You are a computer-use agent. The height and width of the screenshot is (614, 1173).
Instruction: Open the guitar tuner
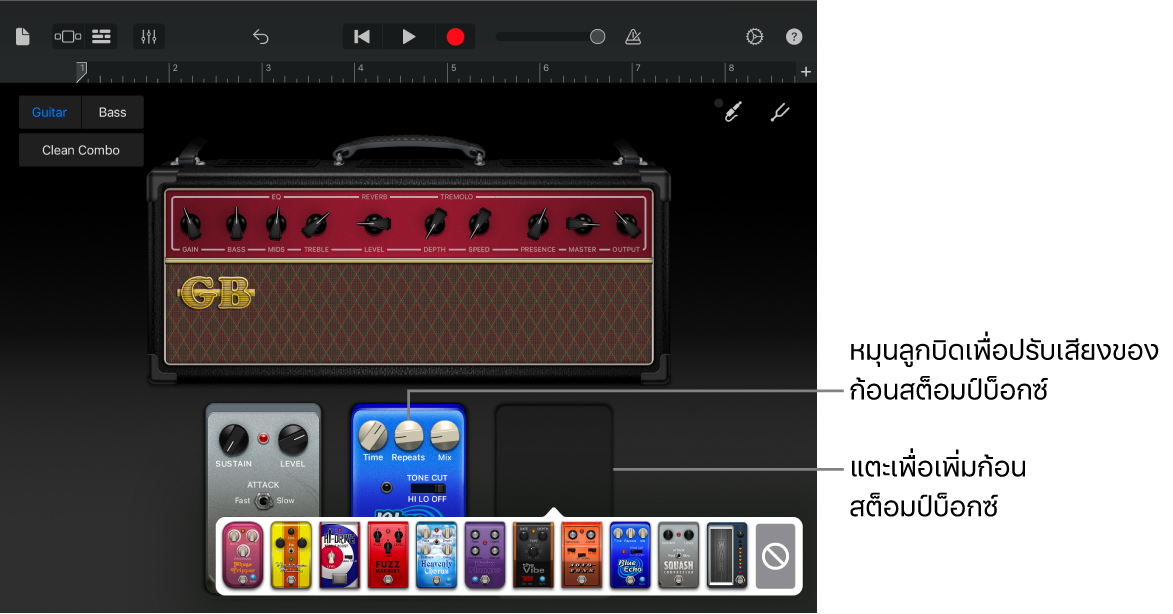pos(780,112)
